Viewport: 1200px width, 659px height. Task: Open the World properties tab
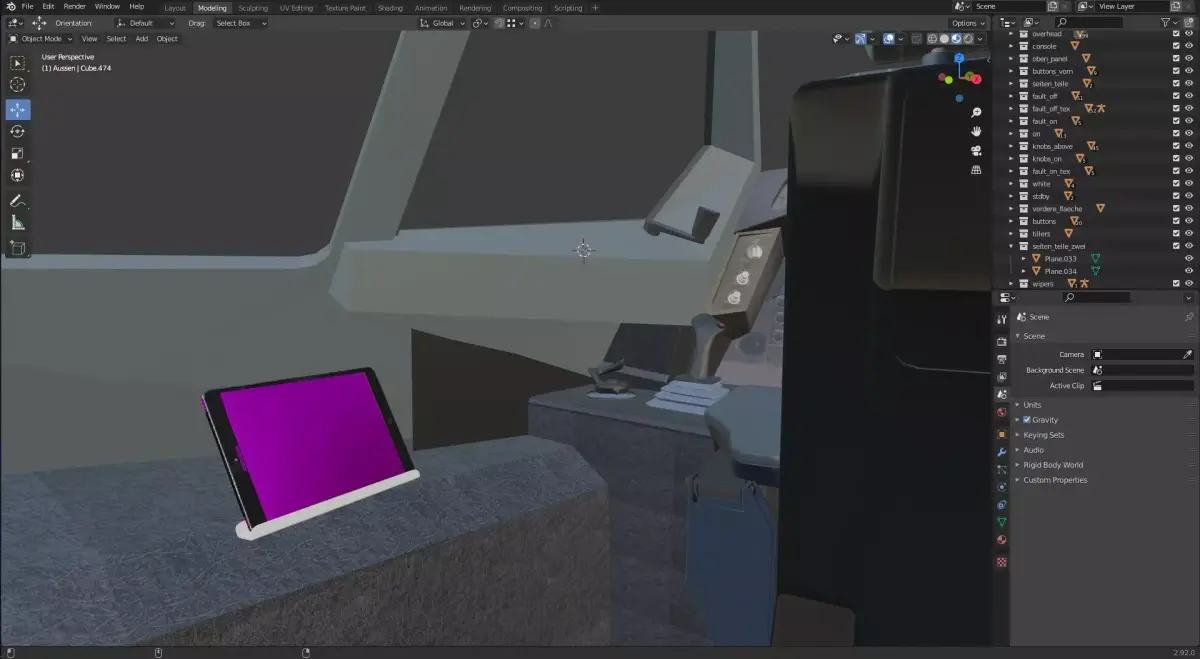coord(1002,412)
